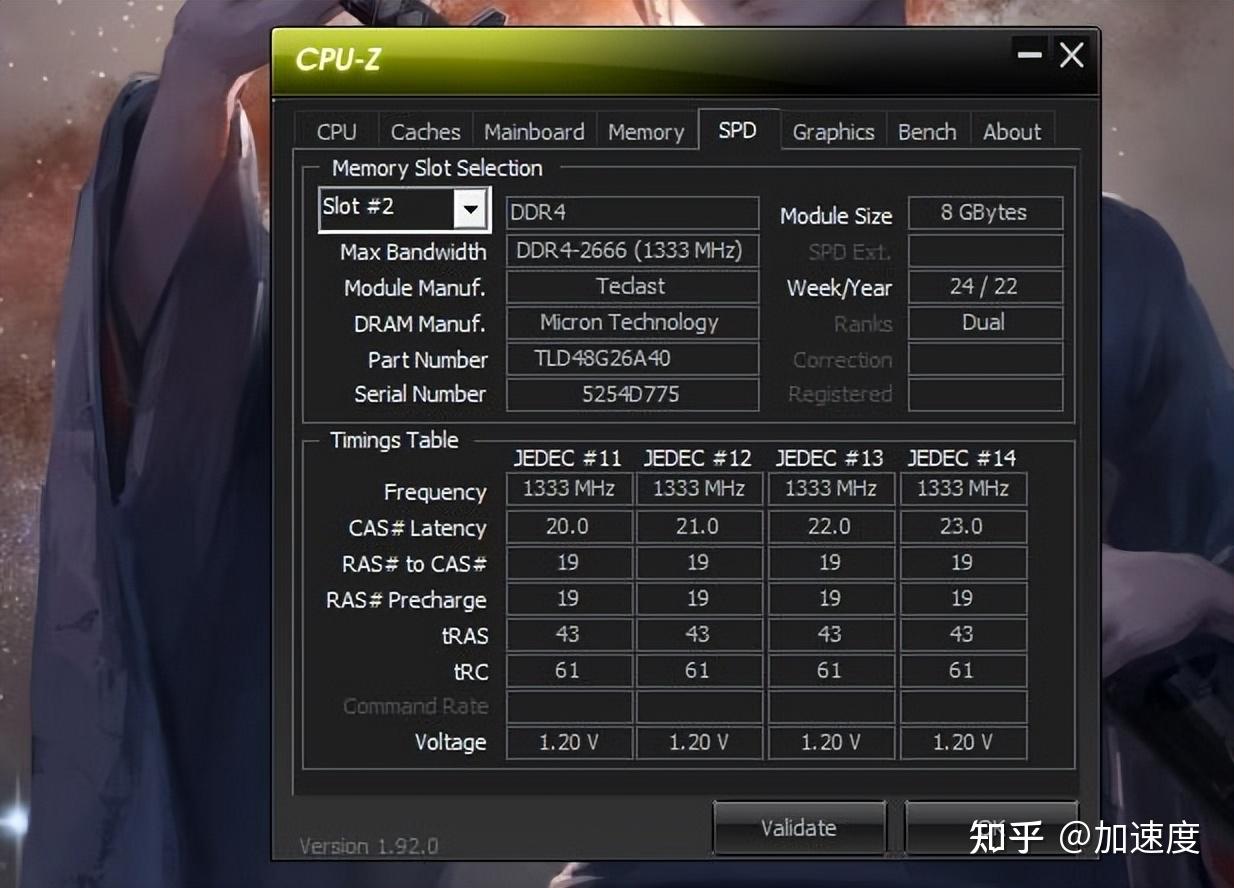Click CAS# Latency value 23.0
The width and height of the screenshot is (1234, 888).
963,526
